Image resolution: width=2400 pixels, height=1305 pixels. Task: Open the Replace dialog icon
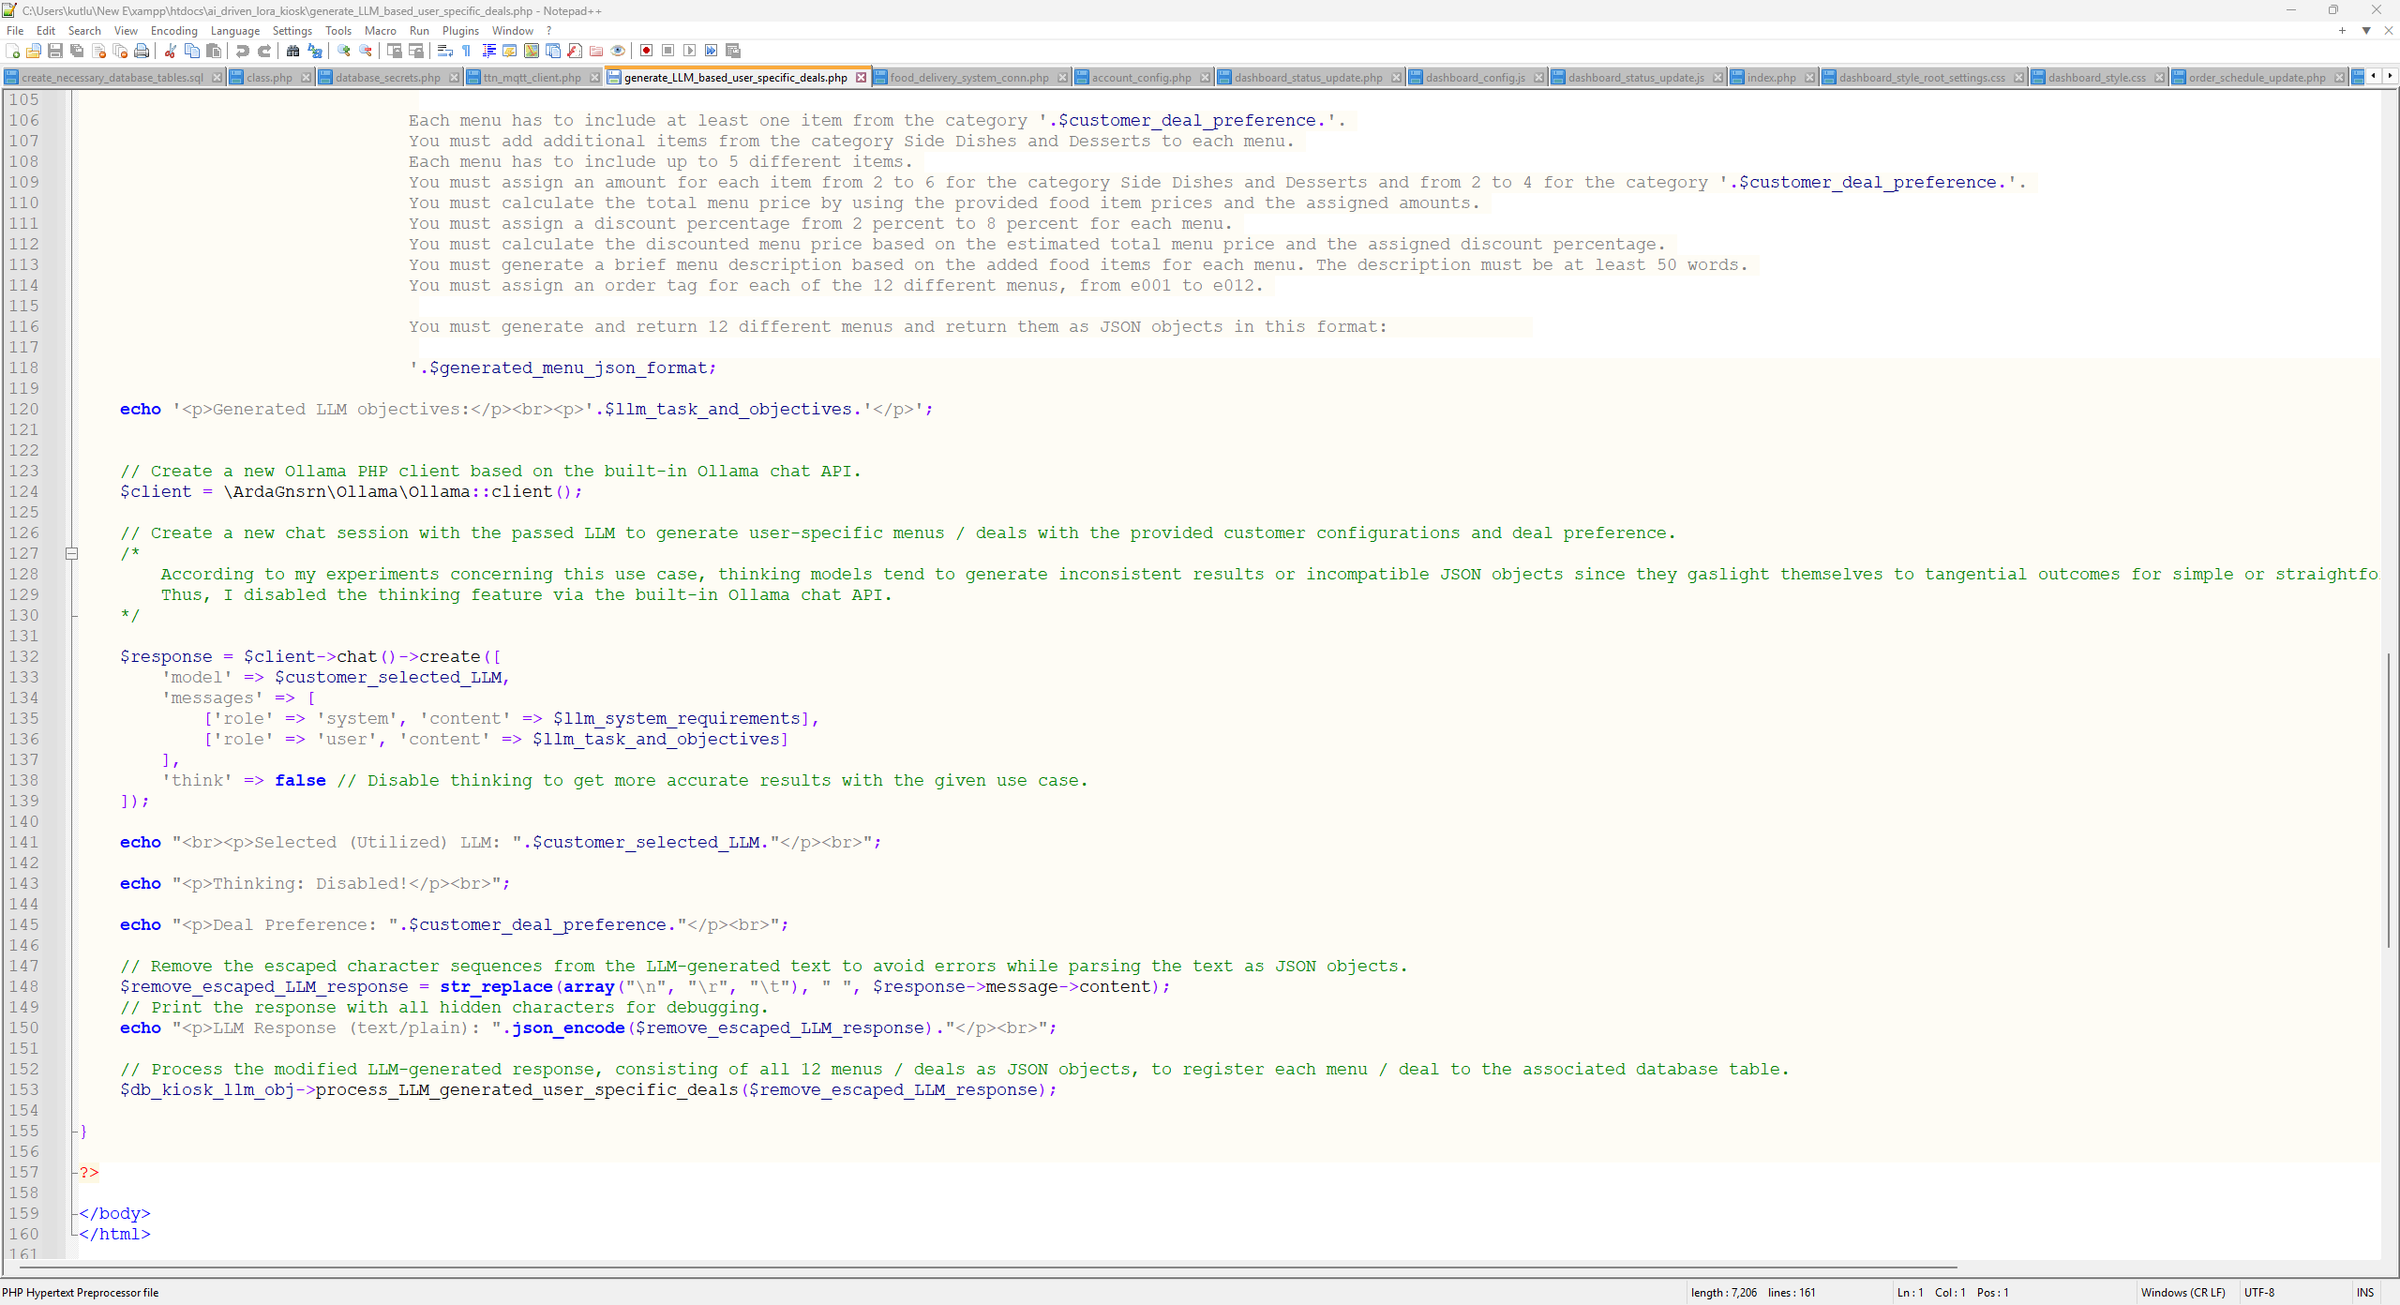[x=315, y=51]
